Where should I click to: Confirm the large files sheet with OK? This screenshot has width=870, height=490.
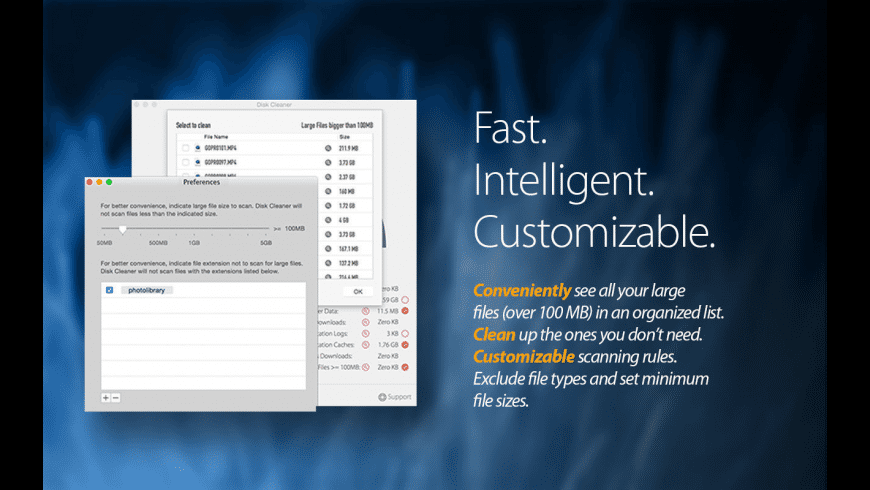click(x=358, y=291)
